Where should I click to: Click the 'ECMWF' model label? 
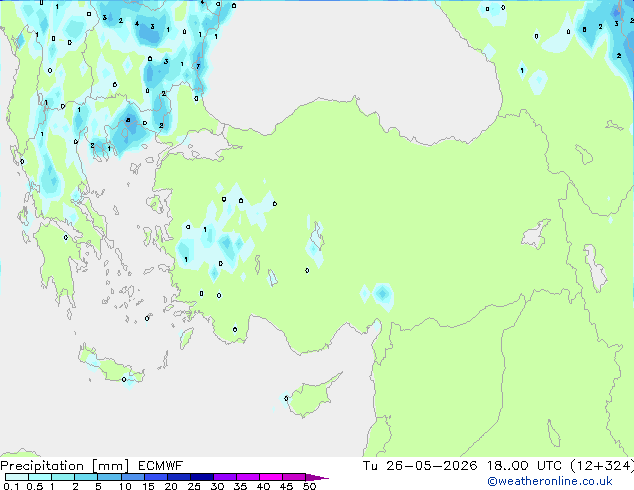click(161, 466)
